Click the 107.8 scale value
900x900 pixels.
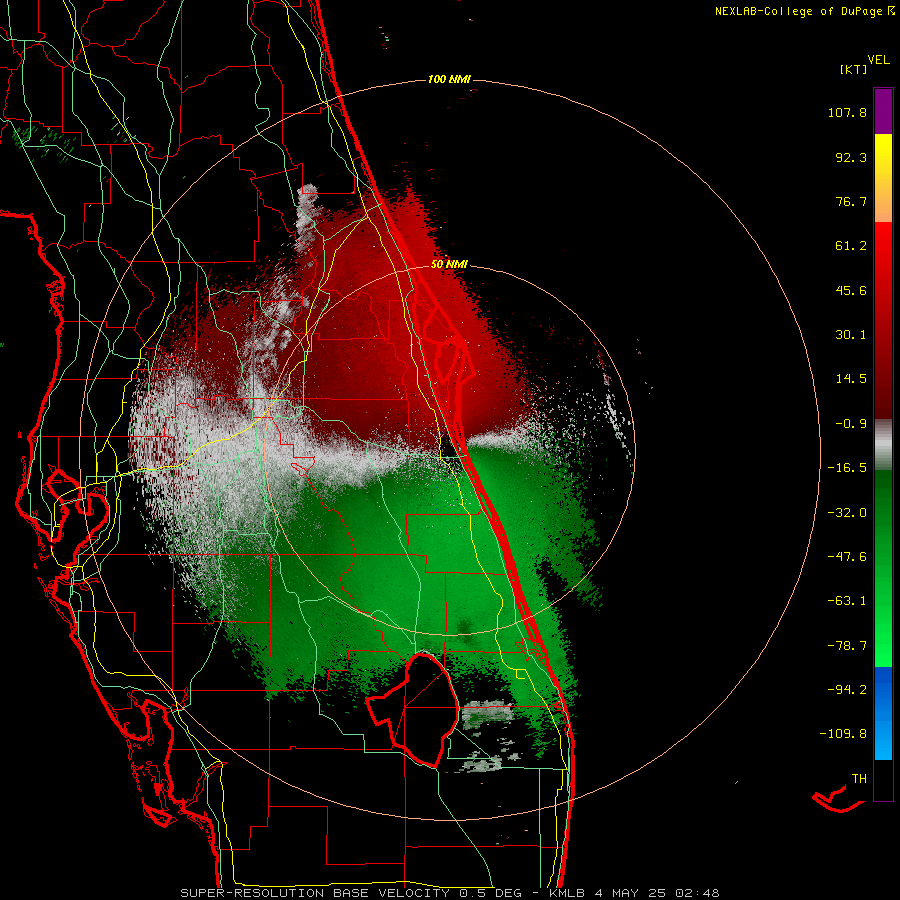[x=847, y=112]
